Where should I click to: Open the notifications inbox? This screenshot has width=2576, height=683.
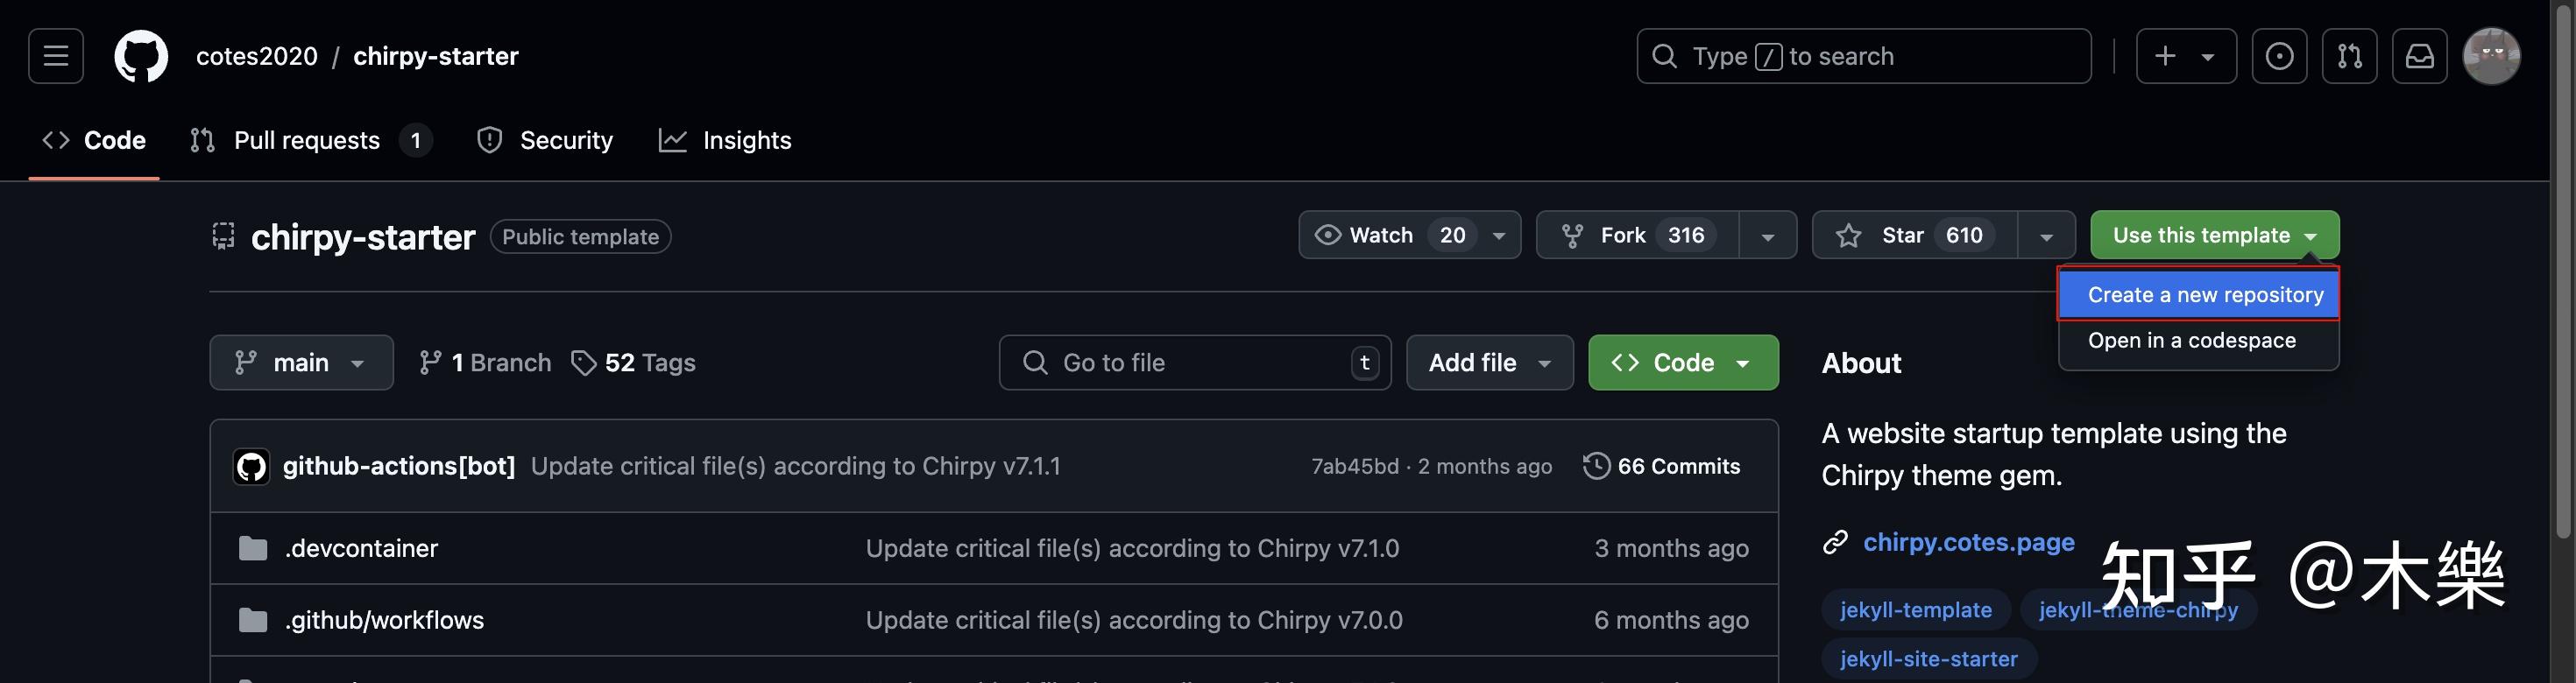point(2420,55)
